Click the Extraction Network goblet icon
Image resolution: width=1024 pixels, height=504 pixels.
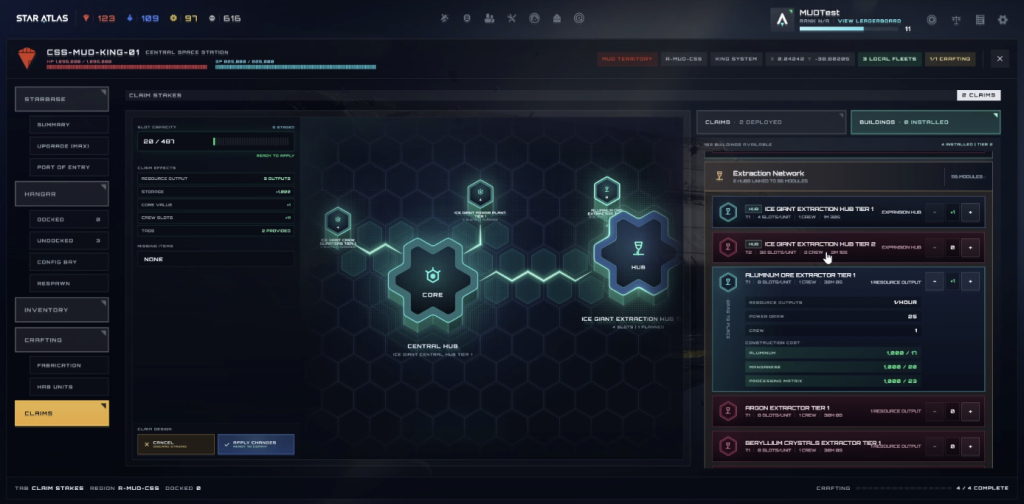click(719, 176)
